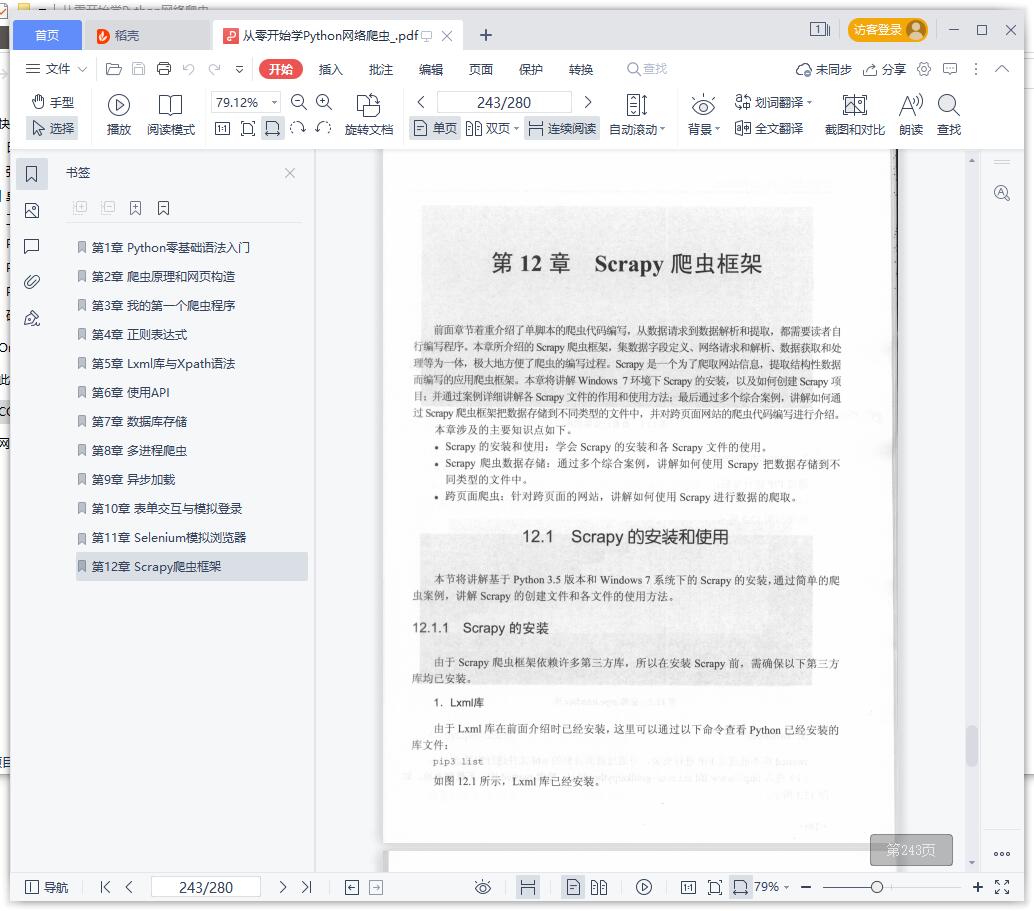The image size is (1034, 911).
Task: Open the zoom percentage 79.12% dropdown
Action: [275, 102]
